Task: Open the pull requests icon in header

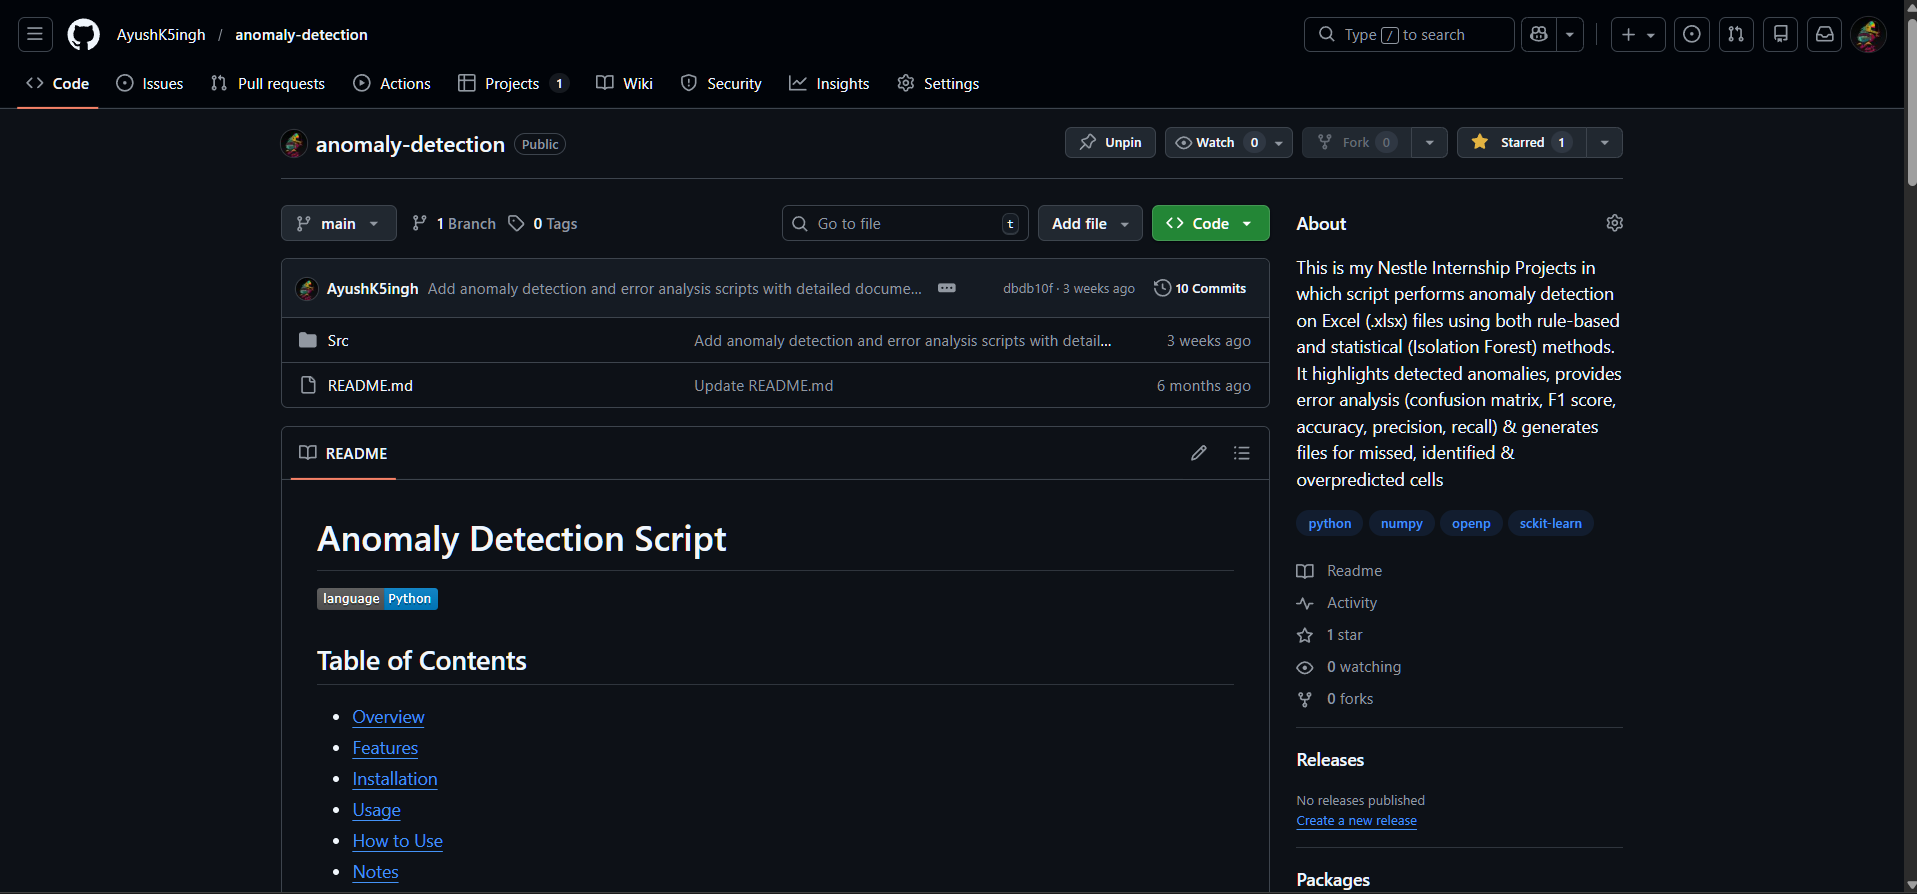Action: 1736,35
